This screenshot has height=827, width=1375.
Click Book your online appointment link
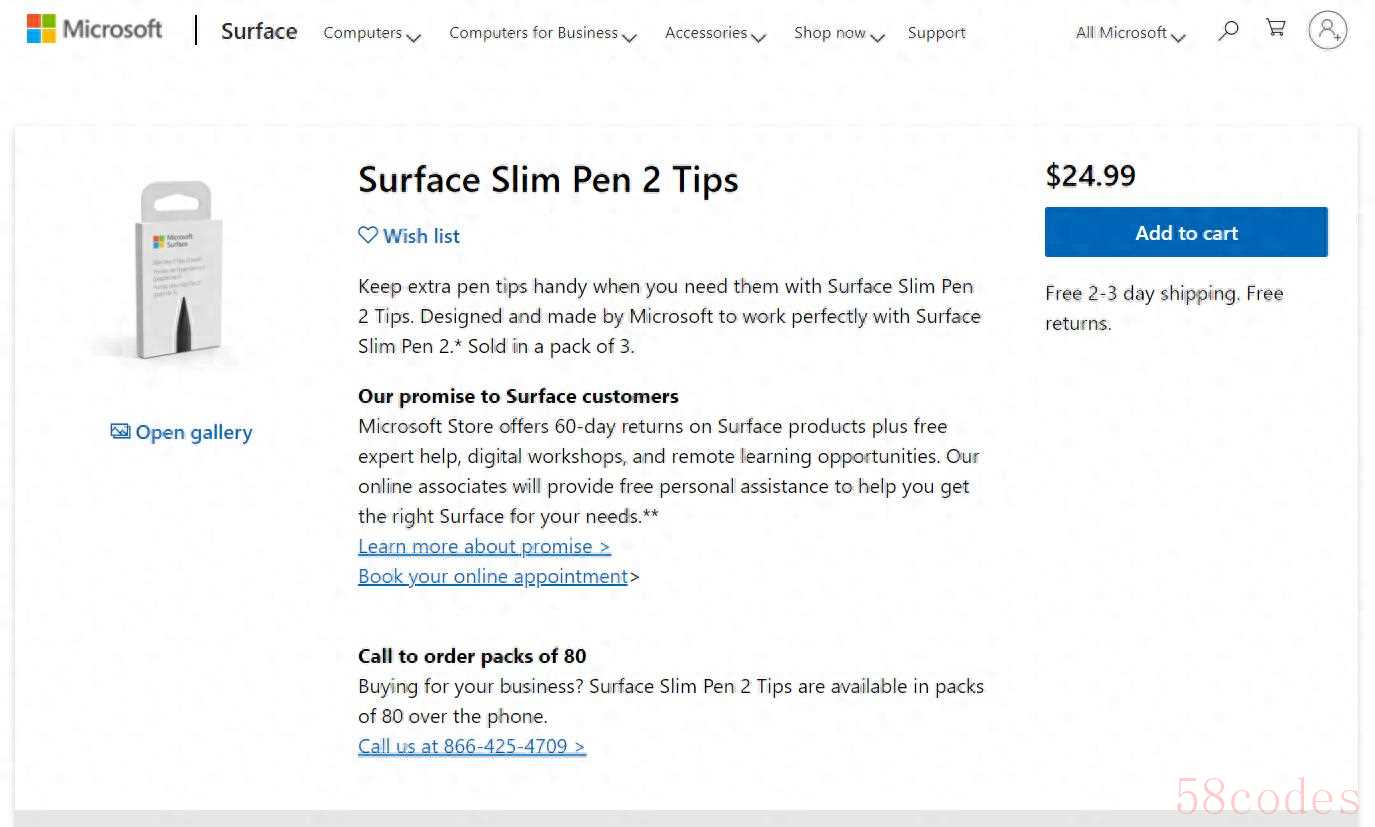493,576
